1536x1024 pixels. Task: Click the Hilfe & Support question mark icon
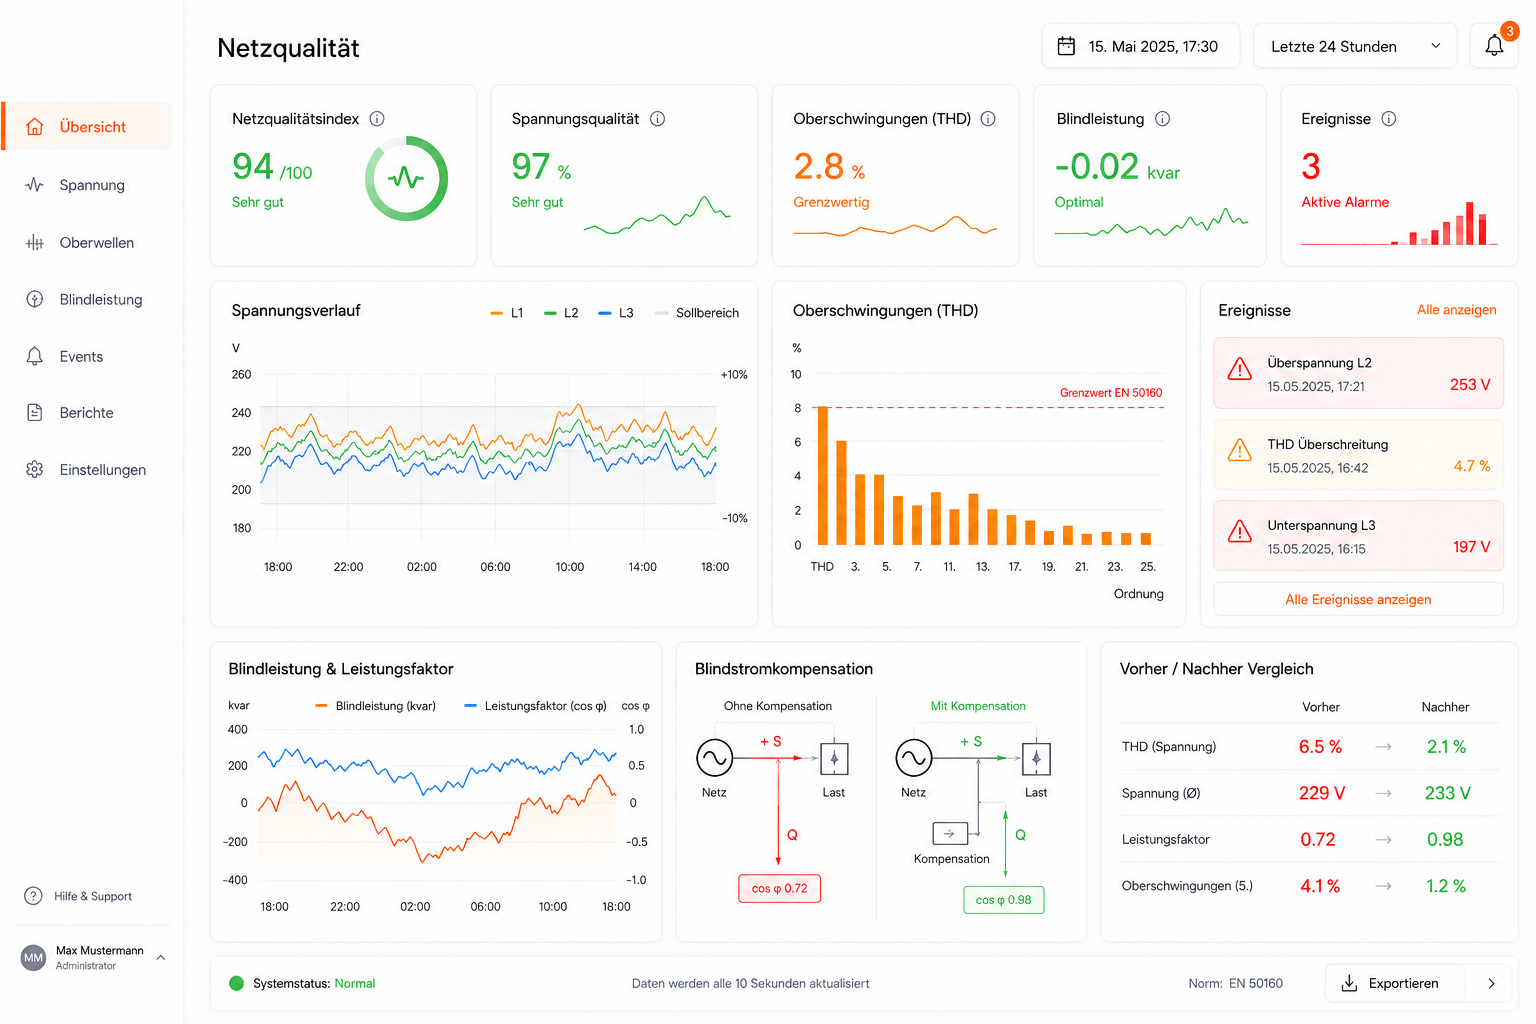pos(34,896)
